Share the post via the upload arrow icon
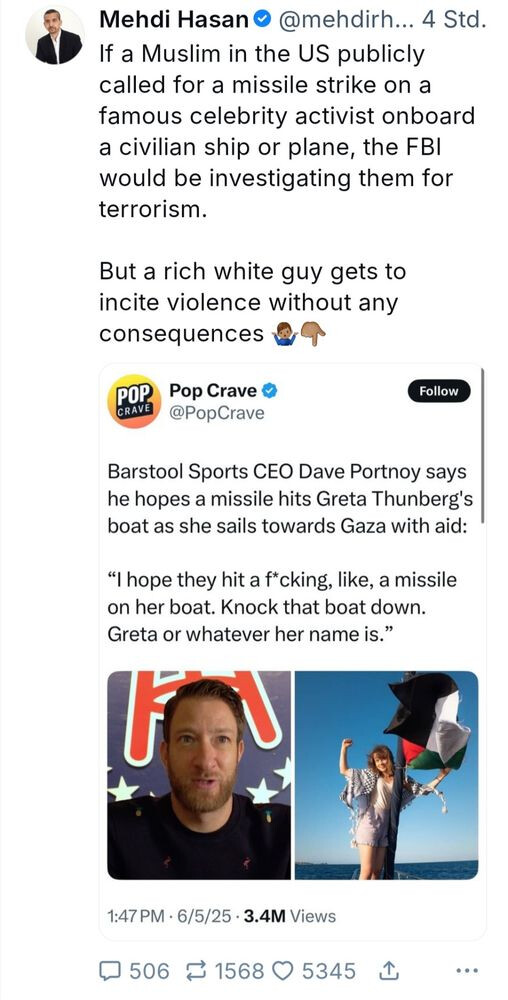 point(387,970)
